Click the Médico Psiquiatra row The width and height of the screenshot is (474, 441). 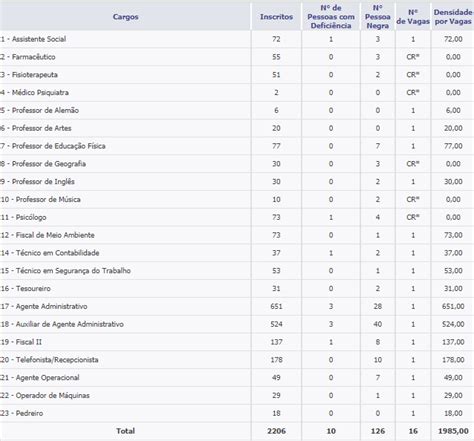237,92
